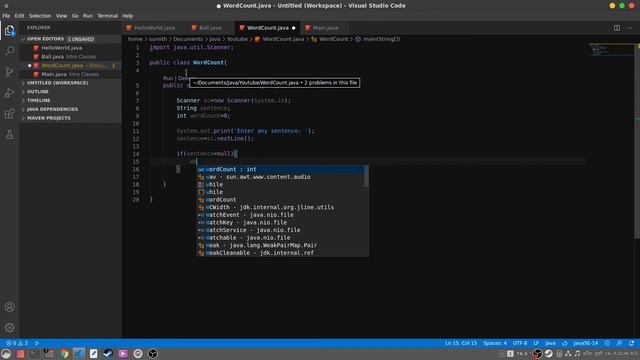The width and height of the screenshot is (640, 360).
Task: Open editor More Actions ellipsis
Action: (x=629, y=28)
